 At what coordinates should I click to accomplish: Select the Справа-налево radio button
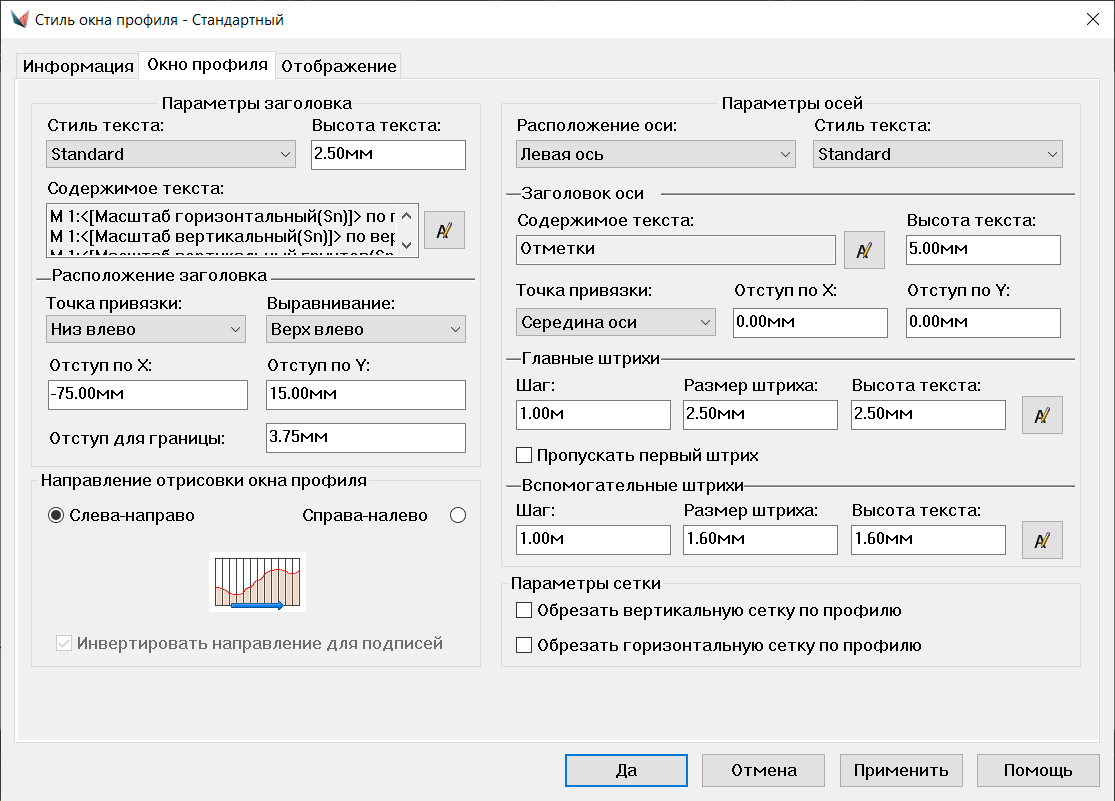tap(458, 516)
